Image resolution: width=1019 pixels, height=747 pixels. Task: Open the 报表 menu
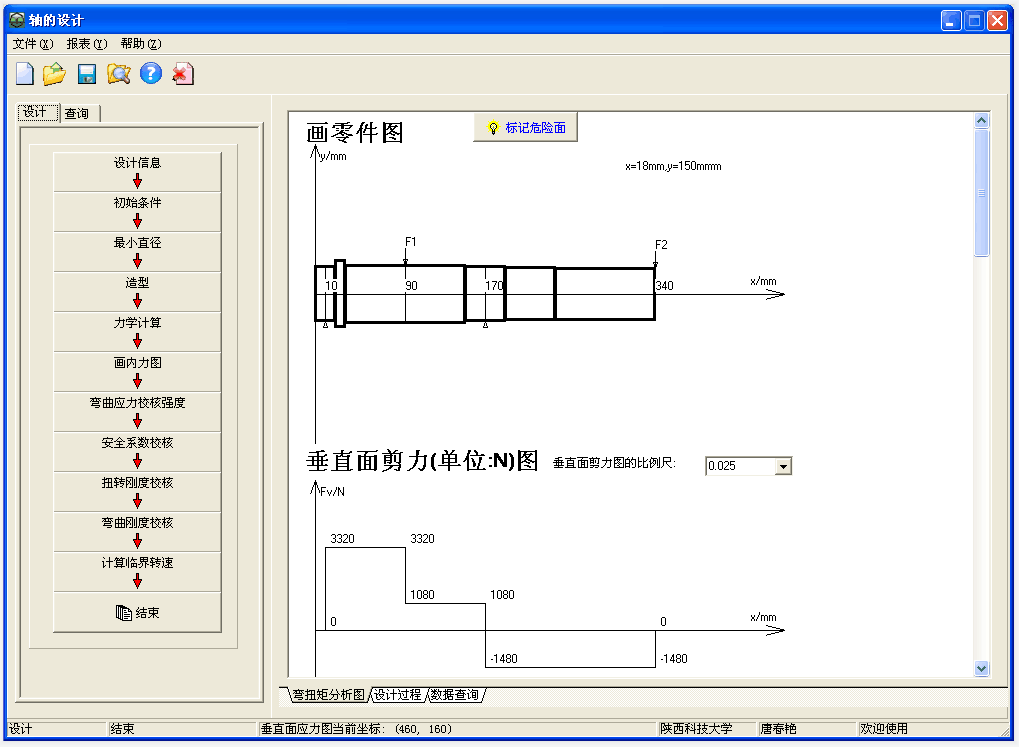tap(86, 44)
